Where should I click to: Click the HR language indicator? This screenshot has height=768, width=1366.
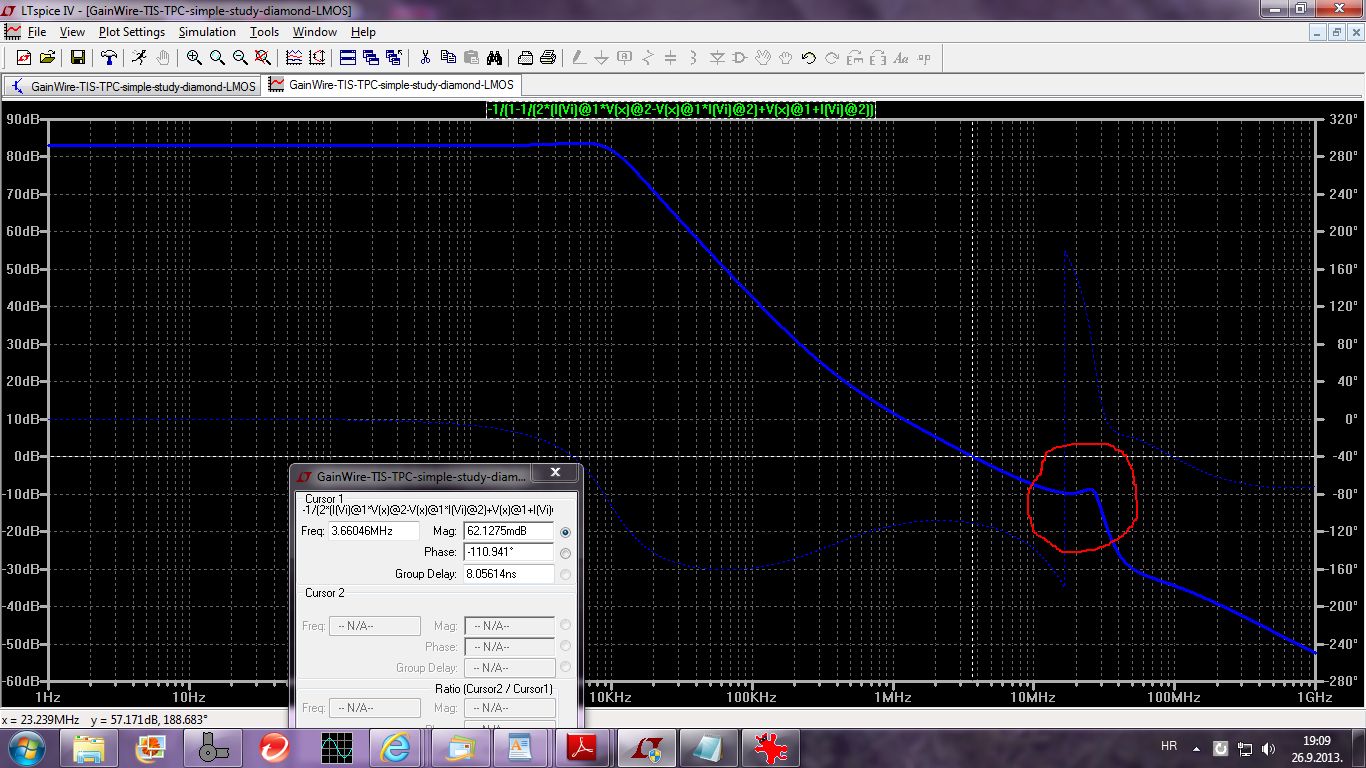[x=1169, y=746]
